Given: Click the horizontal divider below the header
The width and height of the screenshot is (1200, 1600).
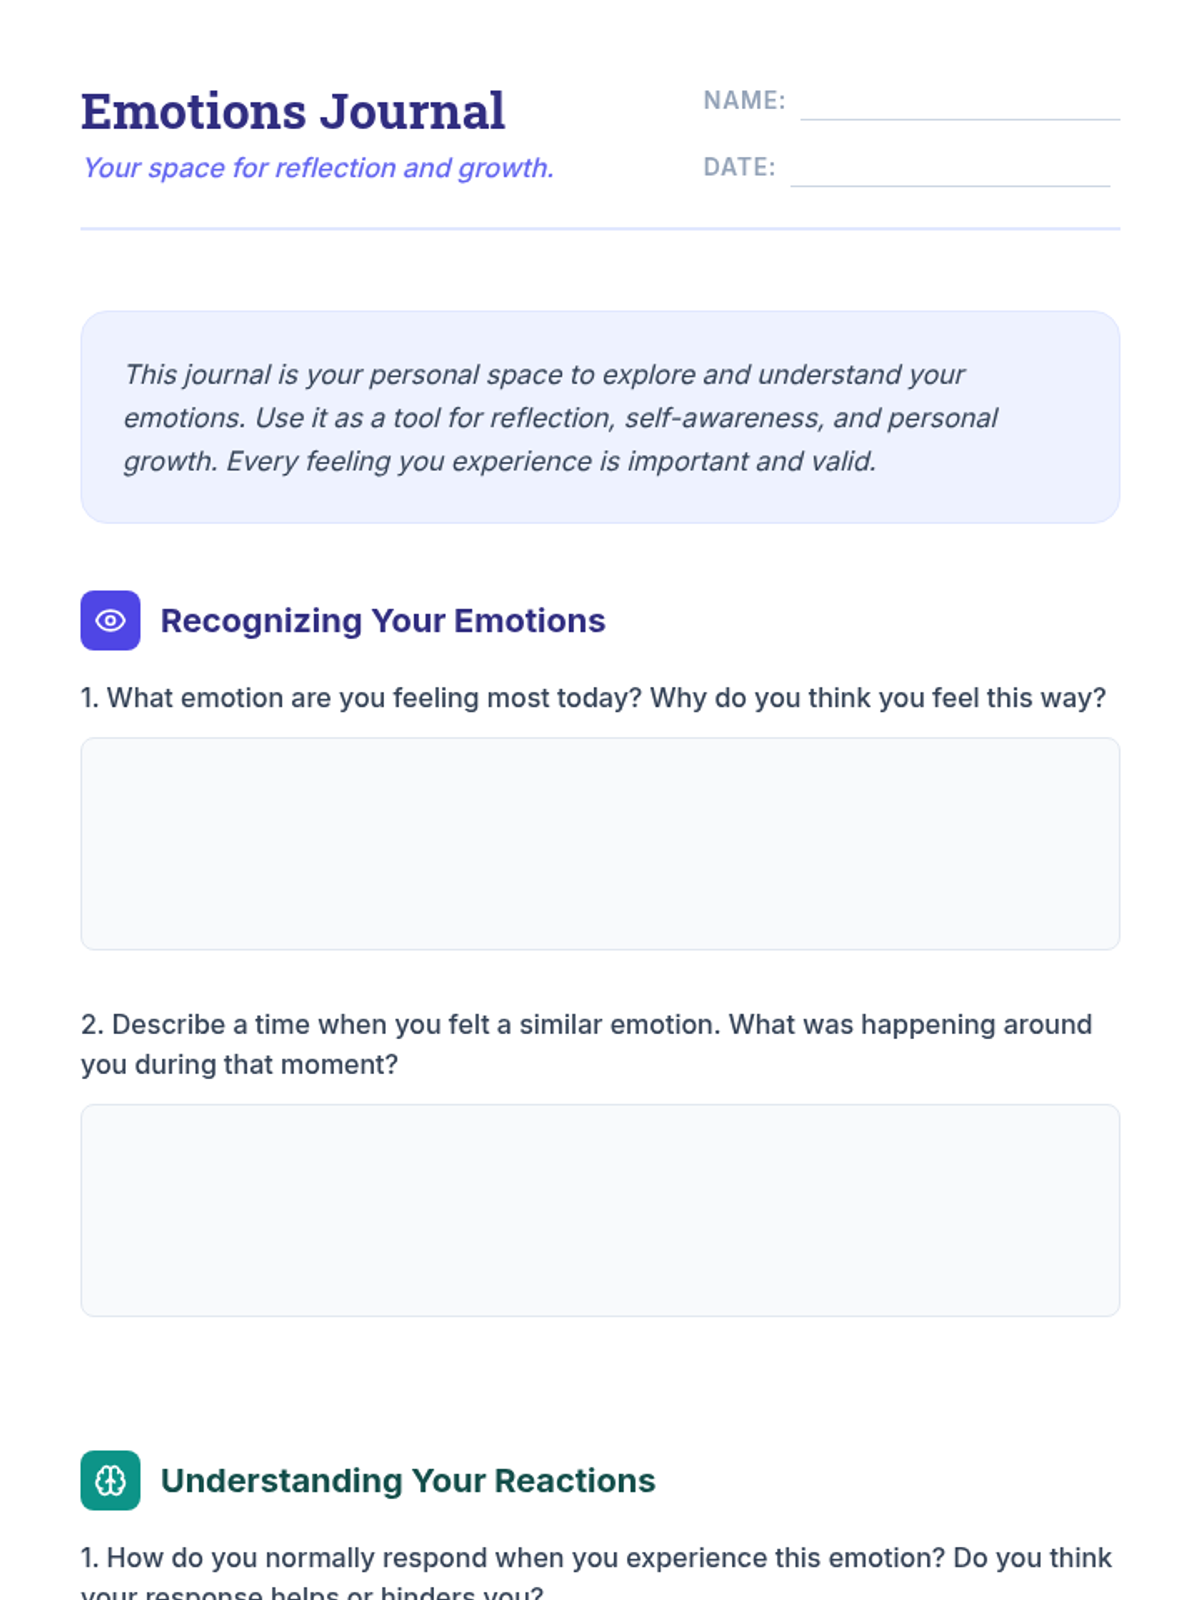Looking at the screenshot, I should [600, 229].
